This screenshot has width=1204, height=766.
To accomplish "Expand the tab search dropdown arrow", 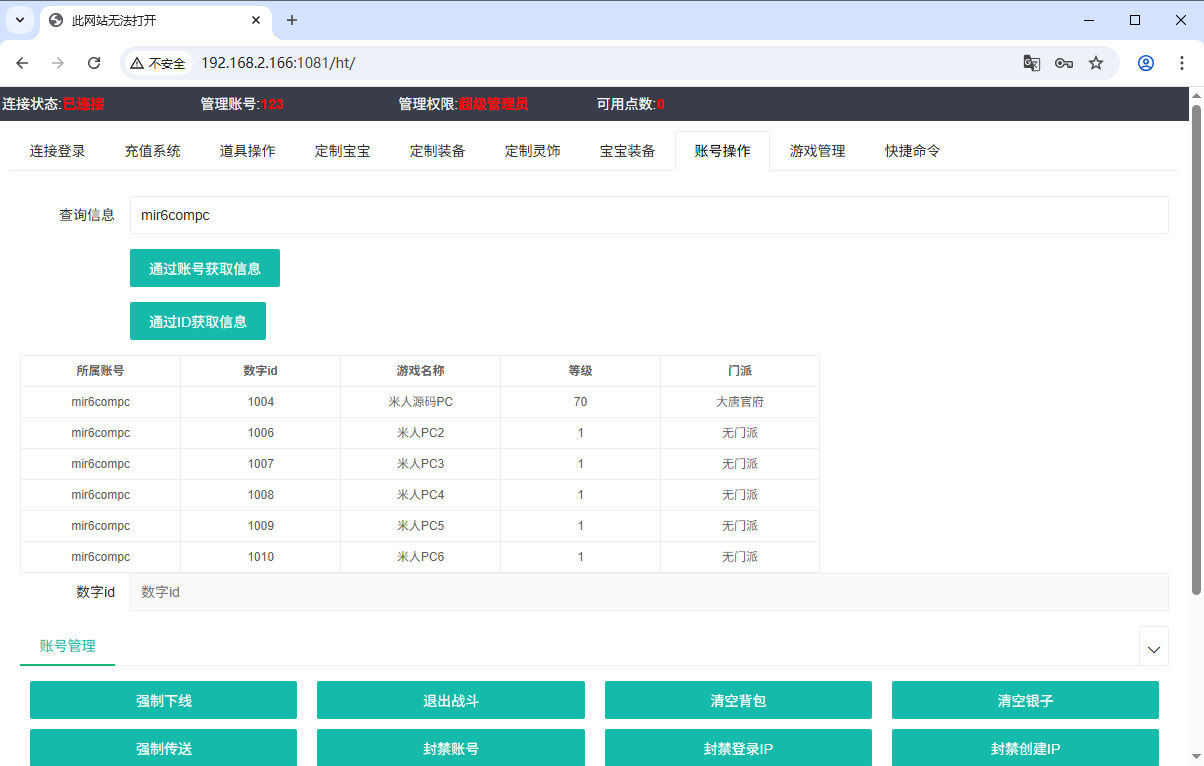I will (20, 20).
